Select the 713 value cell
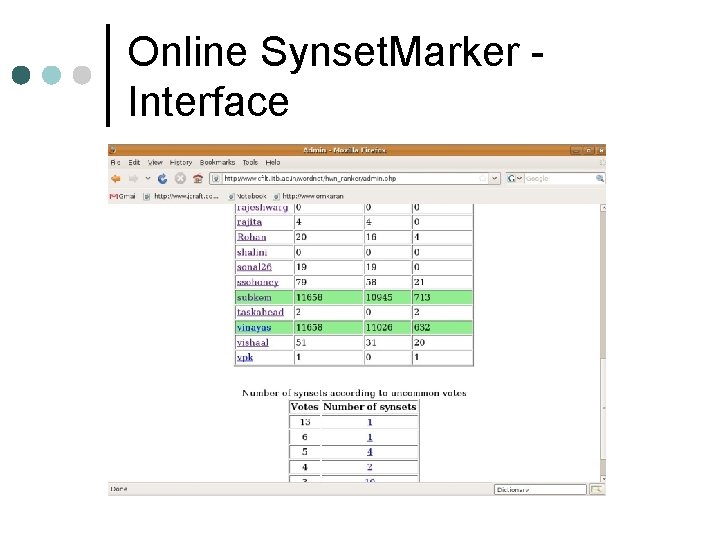Screen dimensions: 720x540 coord(442,298)
